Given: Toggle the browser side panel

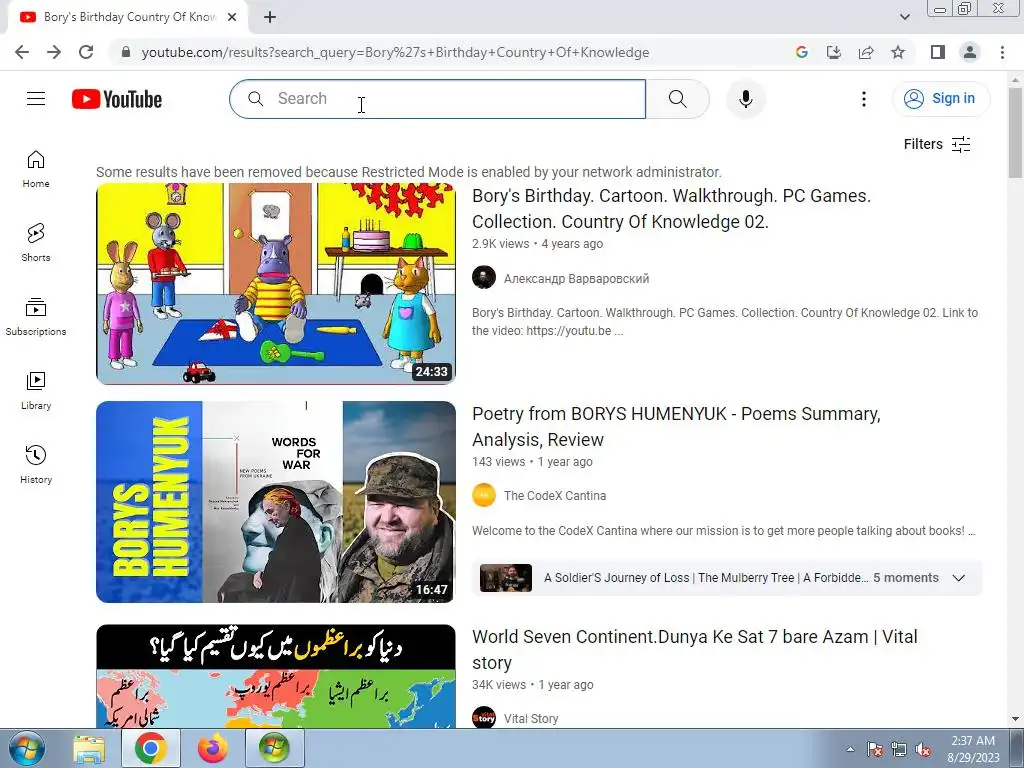Looking at the screenshot, I should [938, 52].
